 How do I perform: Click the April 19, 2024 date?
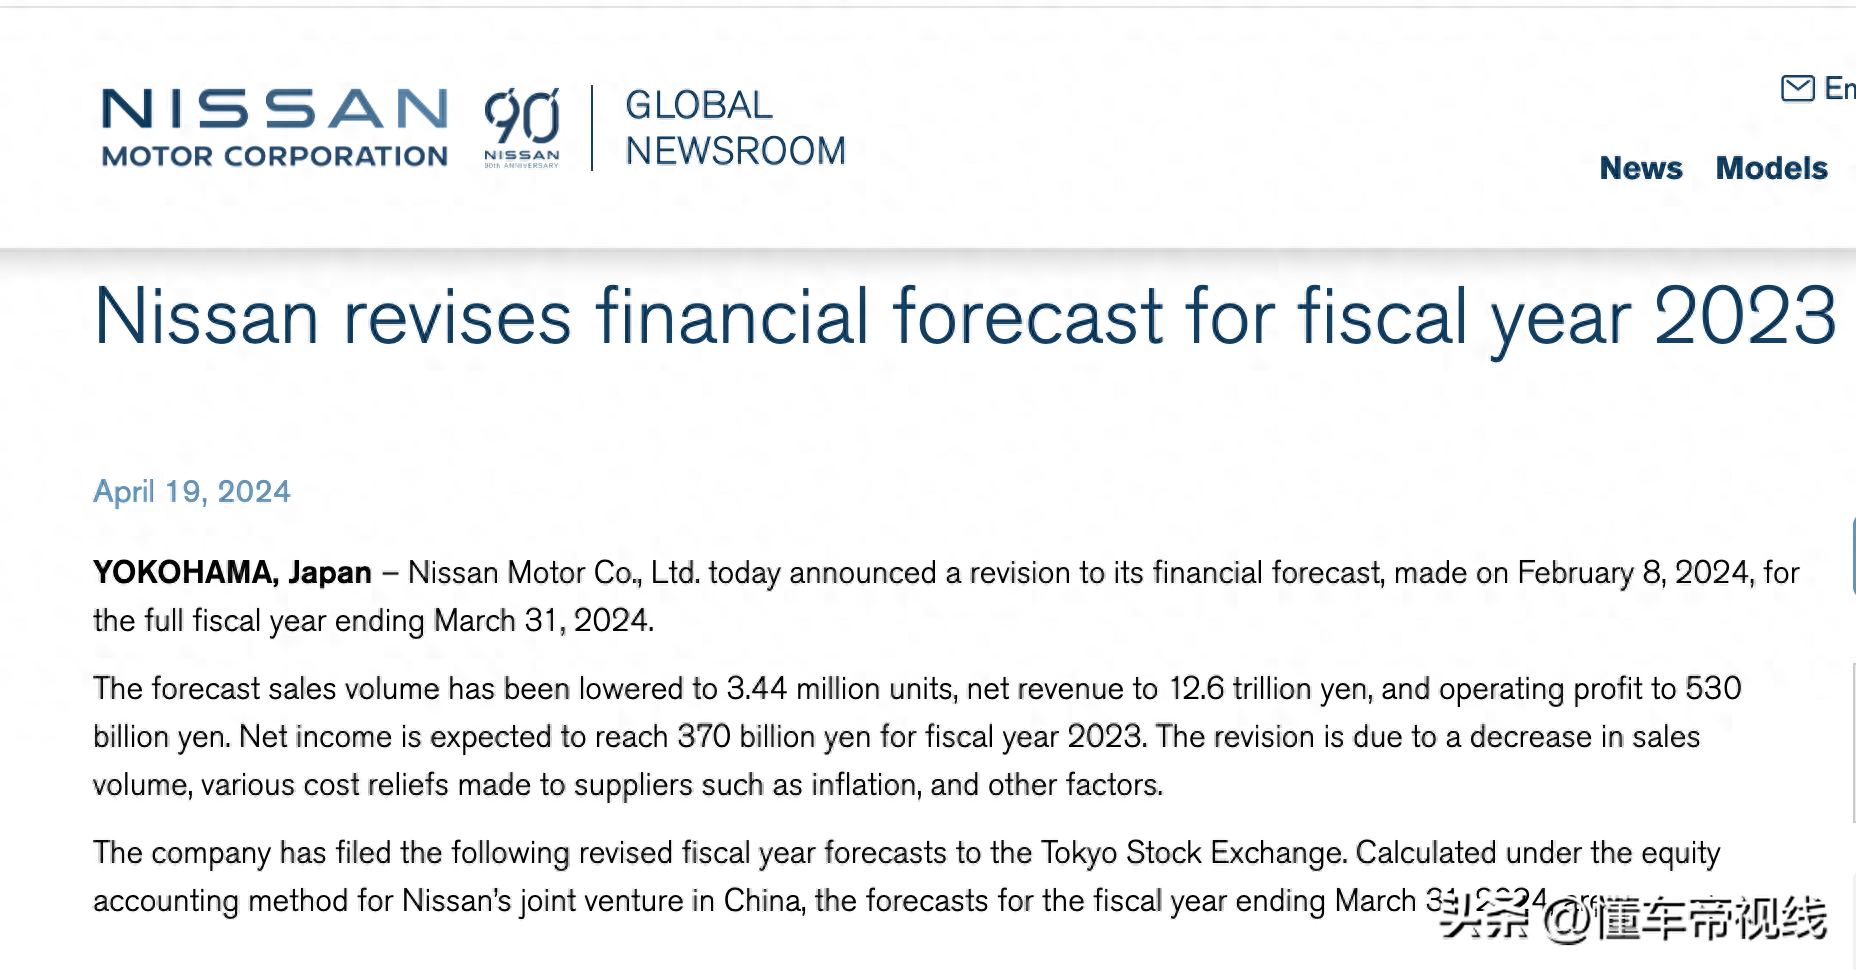[x=192, y=491]
